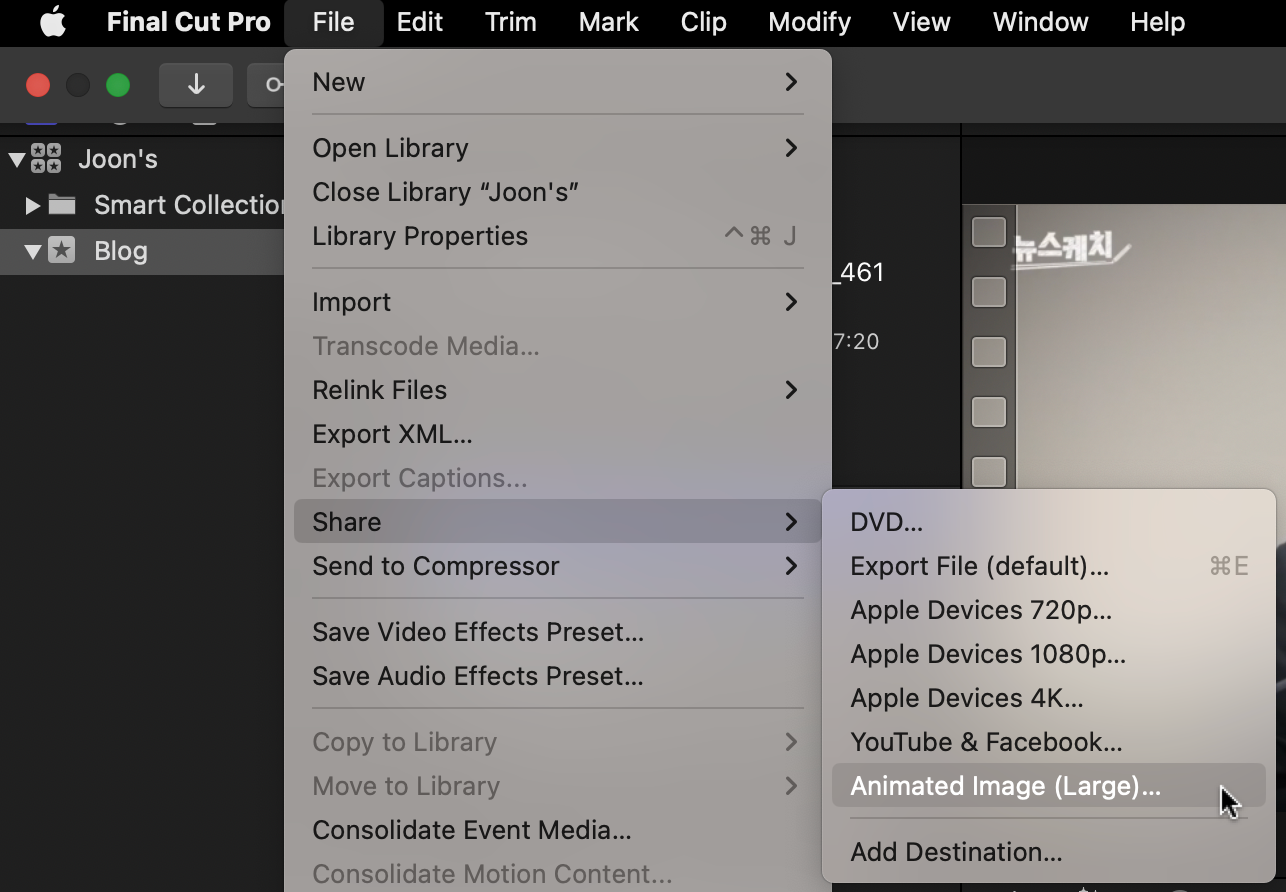Select the Joon's library icon
The height and width of the screenshot is (892, 1286).
(x=46, y=158)
